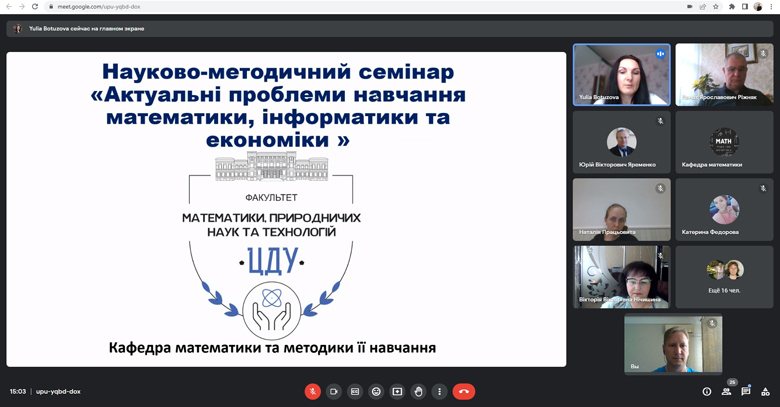
Task: Bookmark this page with the star icon
Action: [715, 6]
